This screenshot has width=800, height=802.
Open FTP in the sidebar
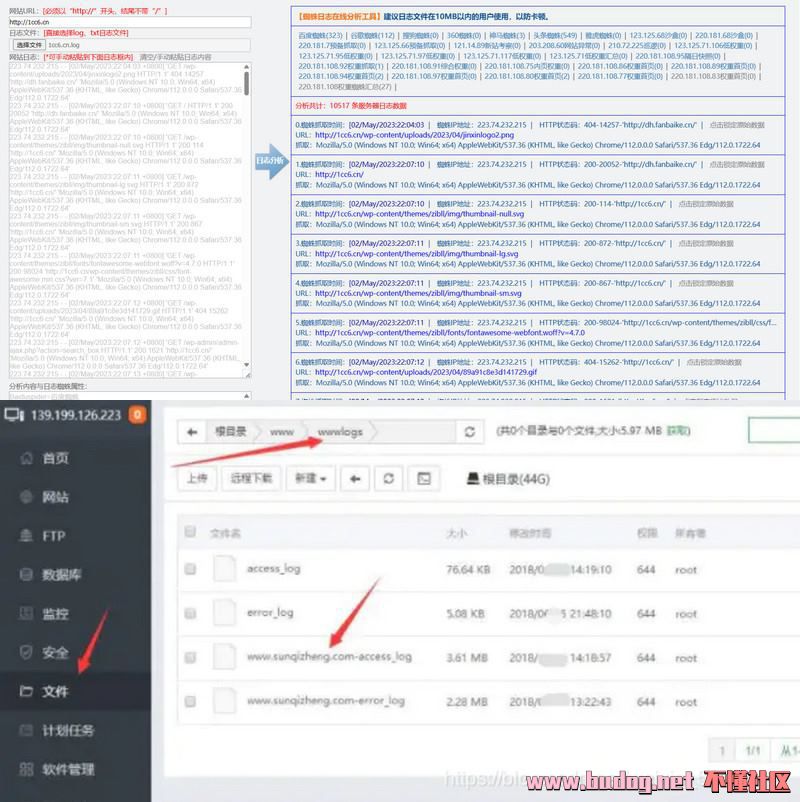click(54, 536)
